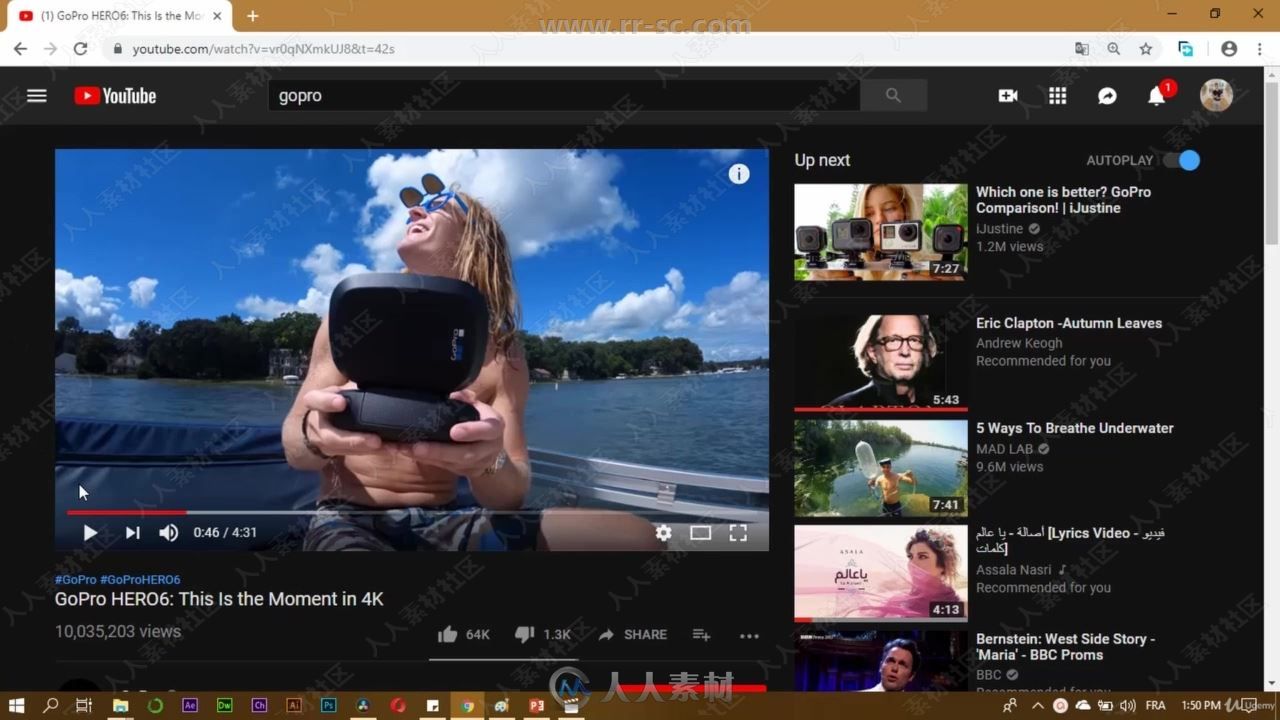Reload the page
Viewport: 1280px width, 720px height.
click(81, 48)
